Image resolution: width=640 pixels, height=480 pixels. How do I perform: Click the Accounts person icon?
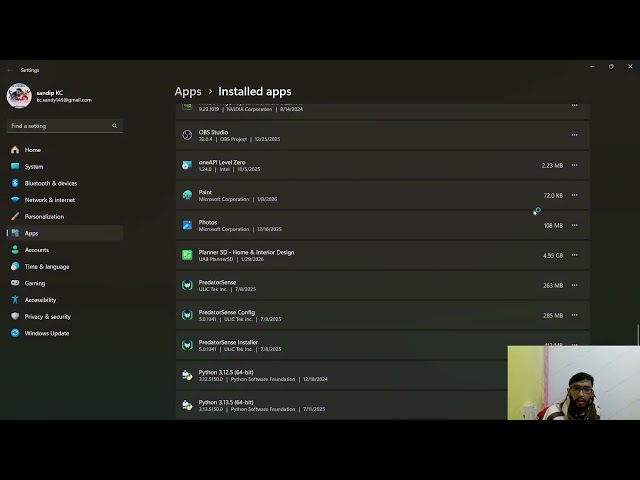point(15,250)
